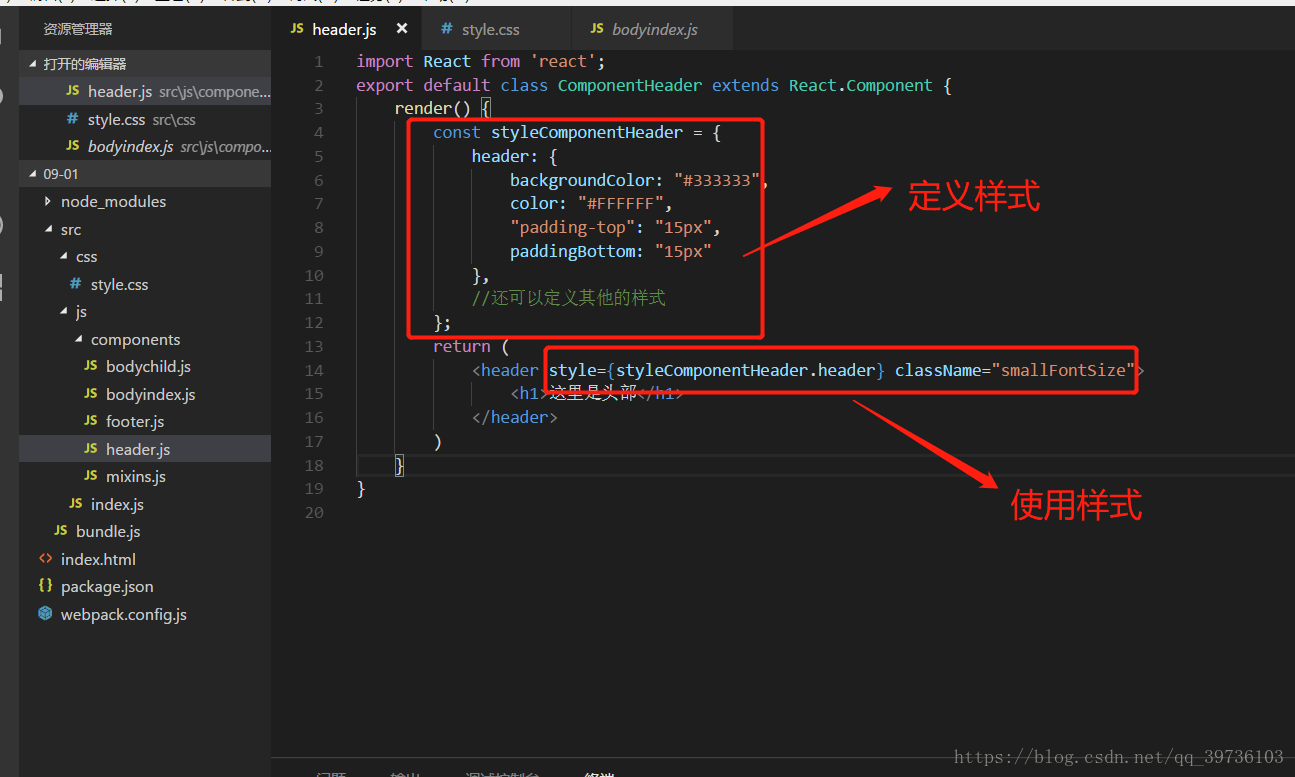Click the export default keywords
This screenshot has width=1295, height=777.
coord(423,86)
